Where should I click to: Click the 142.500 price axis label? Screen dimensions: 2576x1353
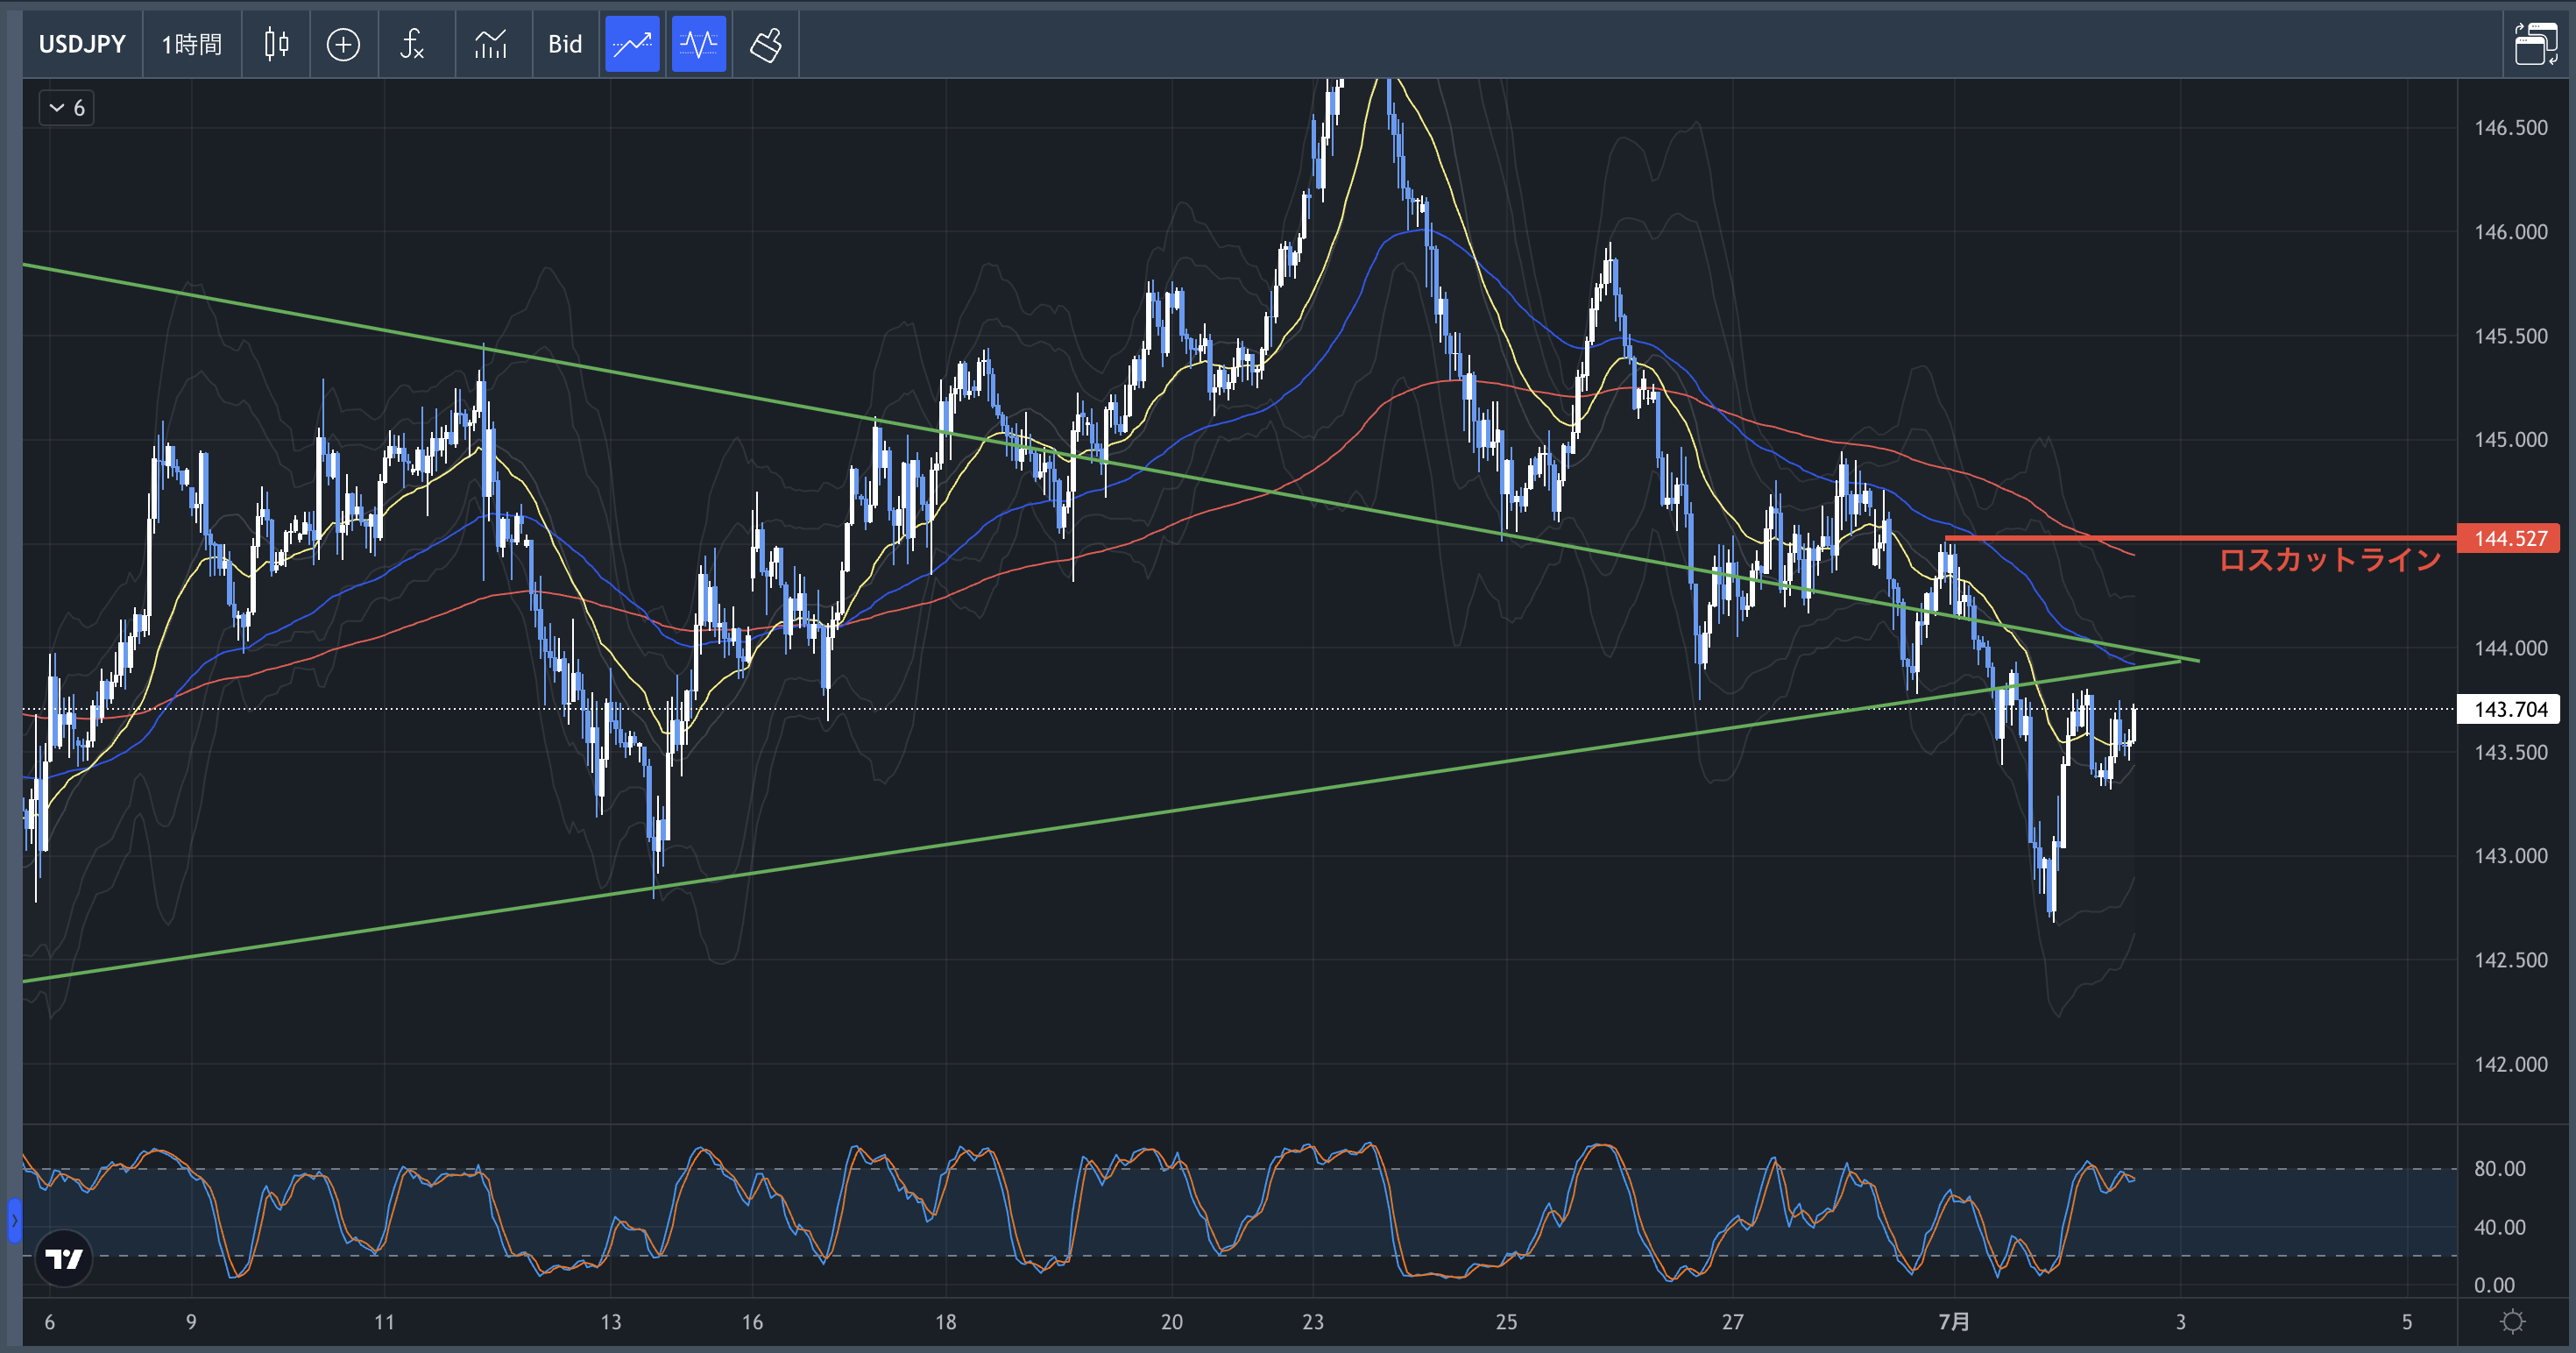(x=2510, y=960)
